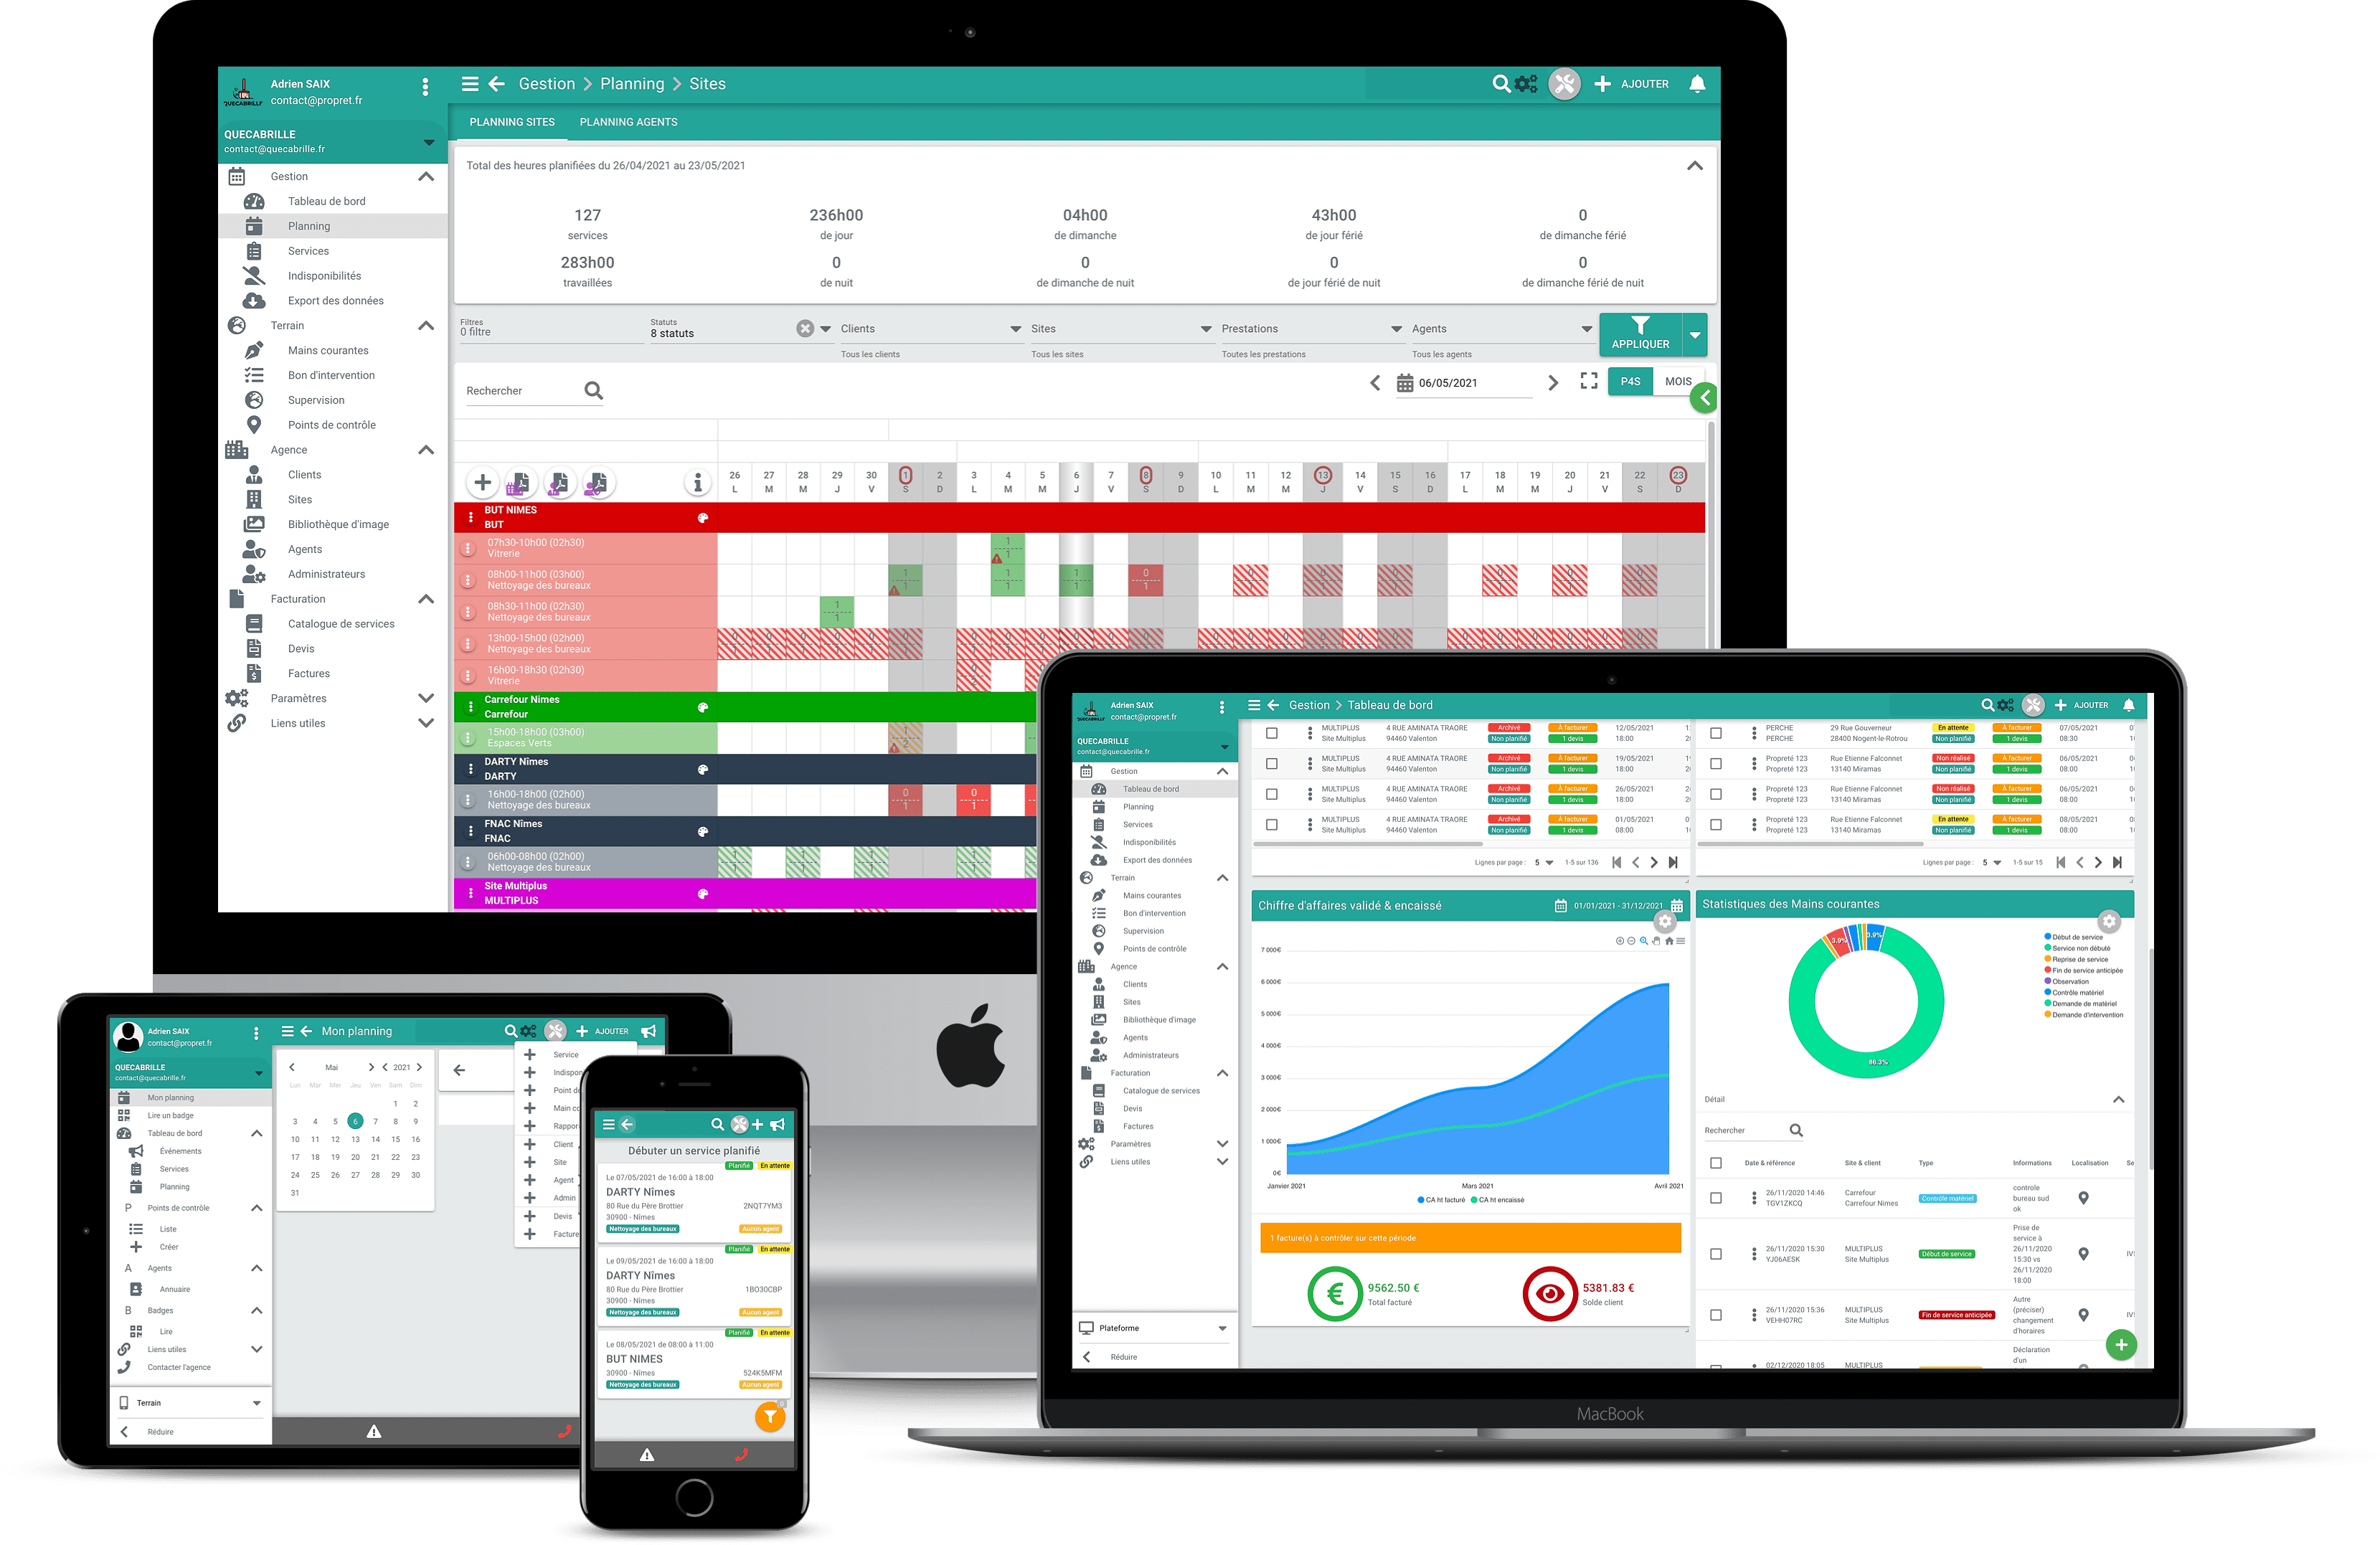Image resolution: width=2380 pixels, height=1545 pixels.
Task: Switch to PLANNING SITES tab
Action: pos(531,121)
